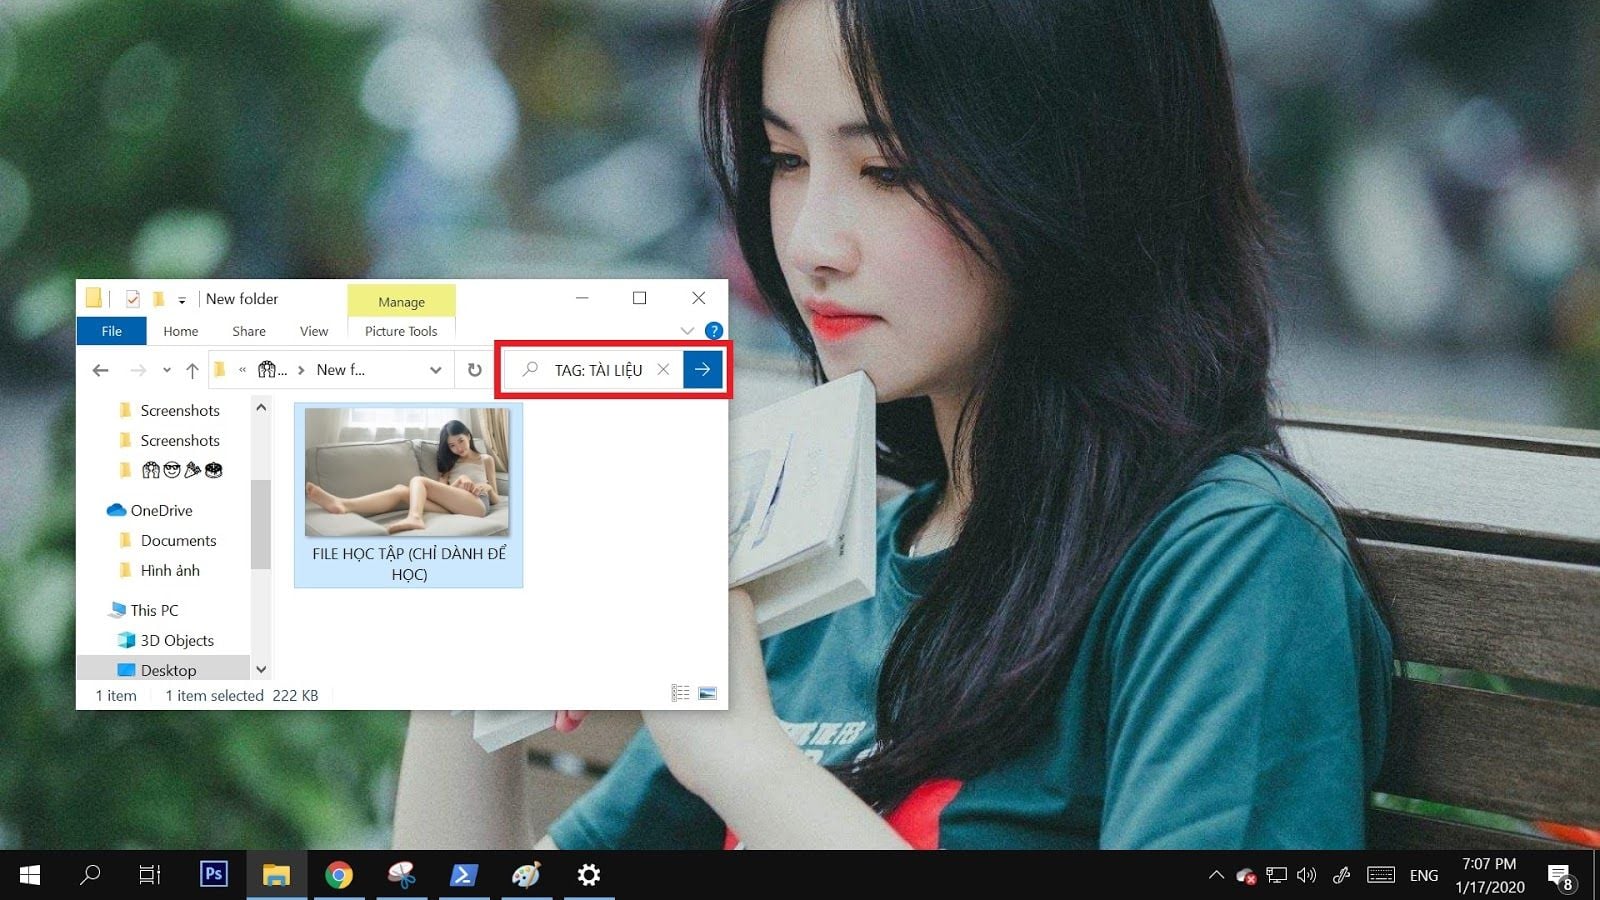
Task: Select the FILE HỌC TẬP folder thumbnail
Action: pyautogui.click(x=407, y=470)
